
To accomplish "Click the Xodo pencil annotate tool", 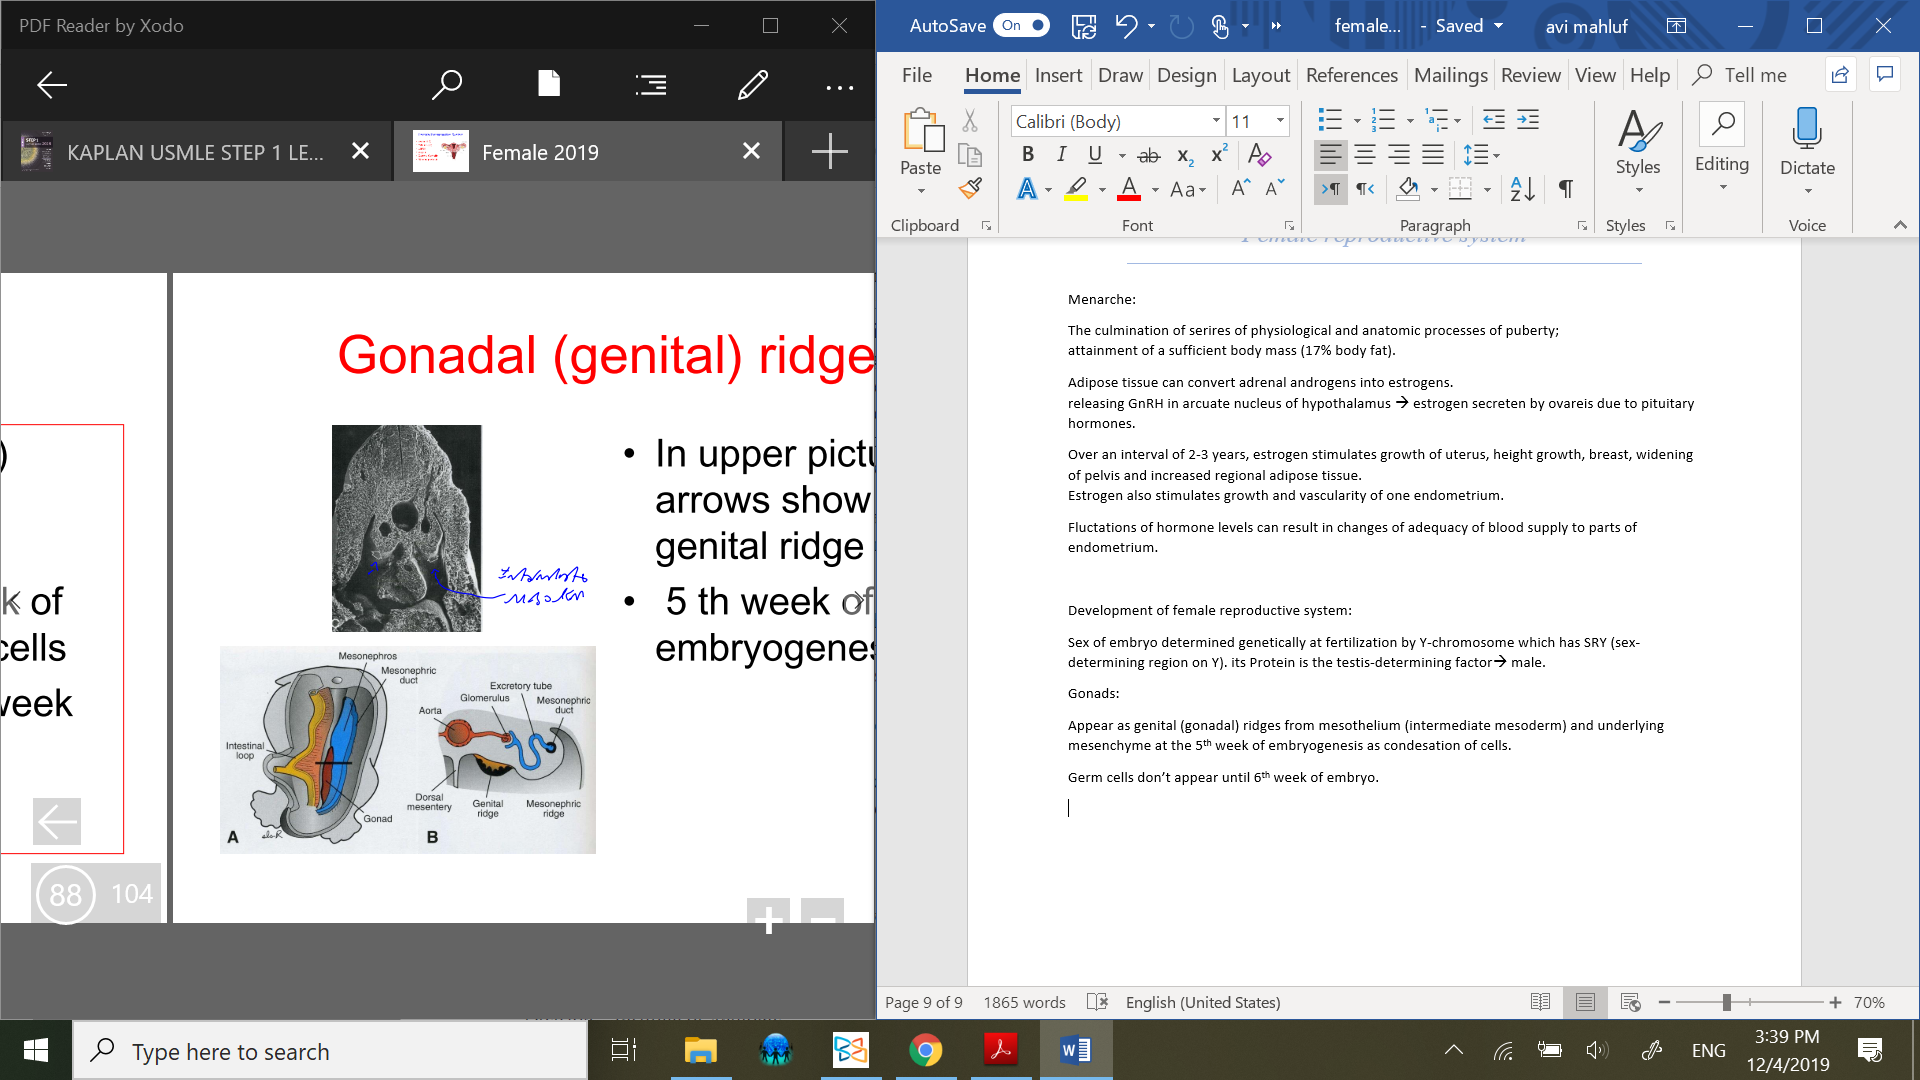I will click(x=752, y=85).
